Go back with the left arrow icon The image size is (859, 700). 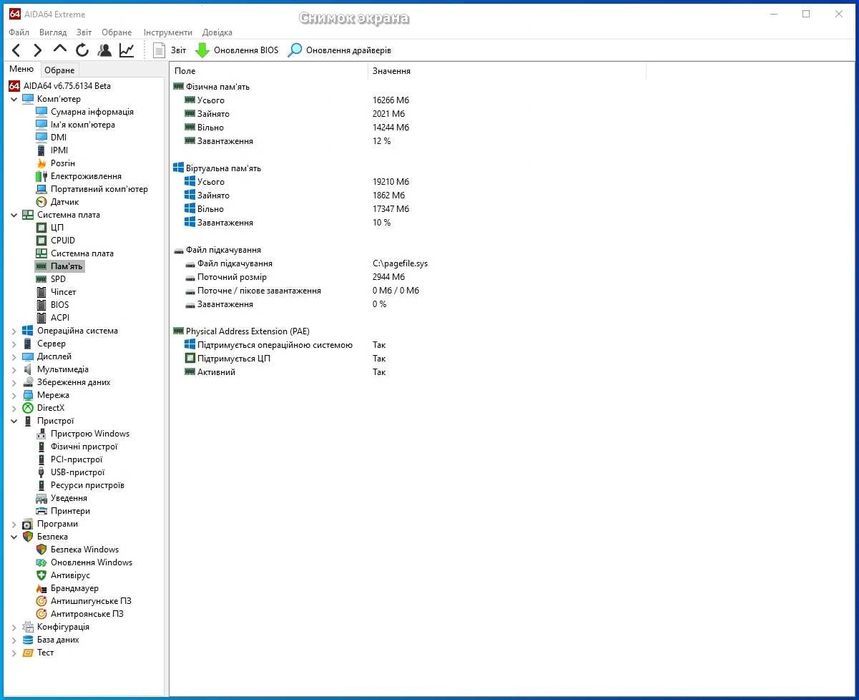[16, 50]
